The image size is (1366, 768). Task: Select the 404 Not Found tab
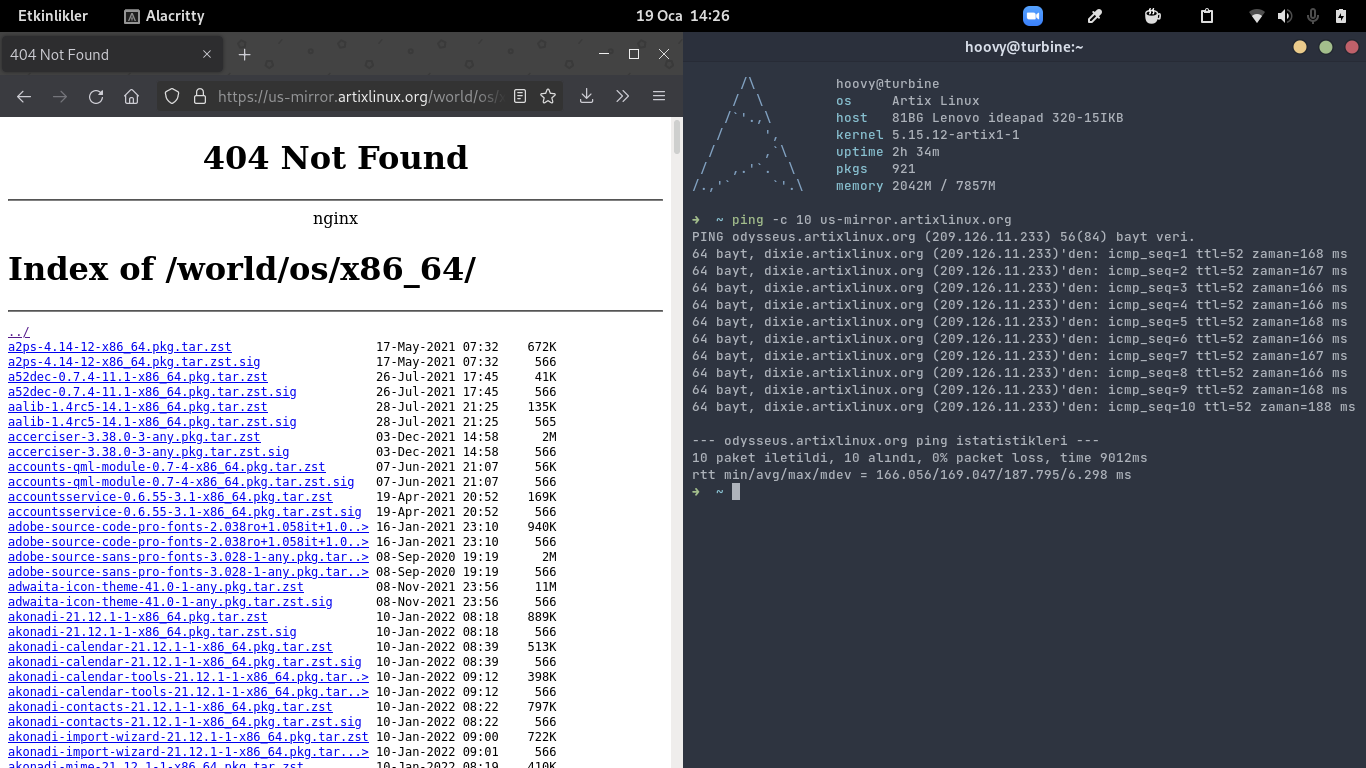[x=111, y=54]
